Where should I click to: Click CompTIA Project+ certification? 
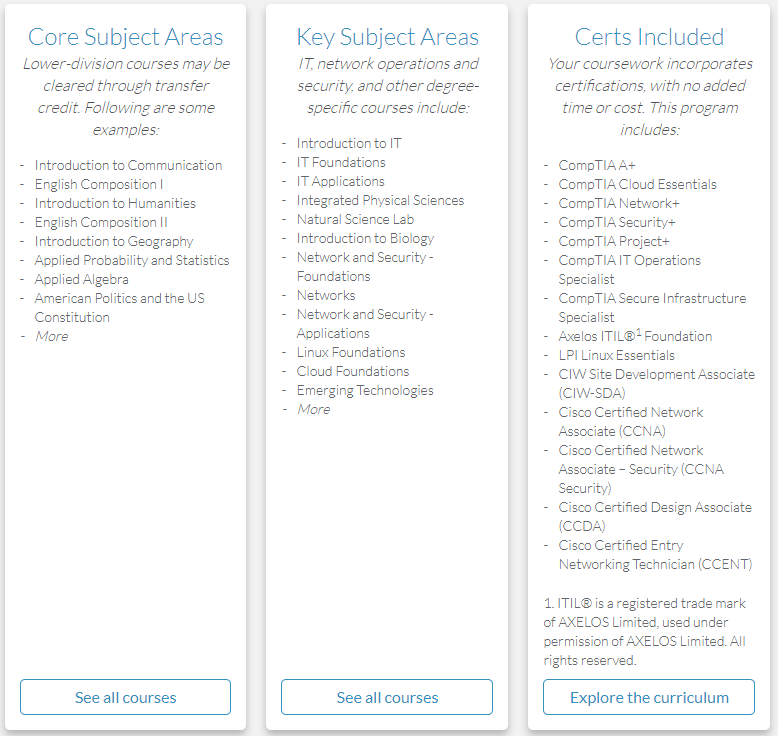[x=614, y=241]
